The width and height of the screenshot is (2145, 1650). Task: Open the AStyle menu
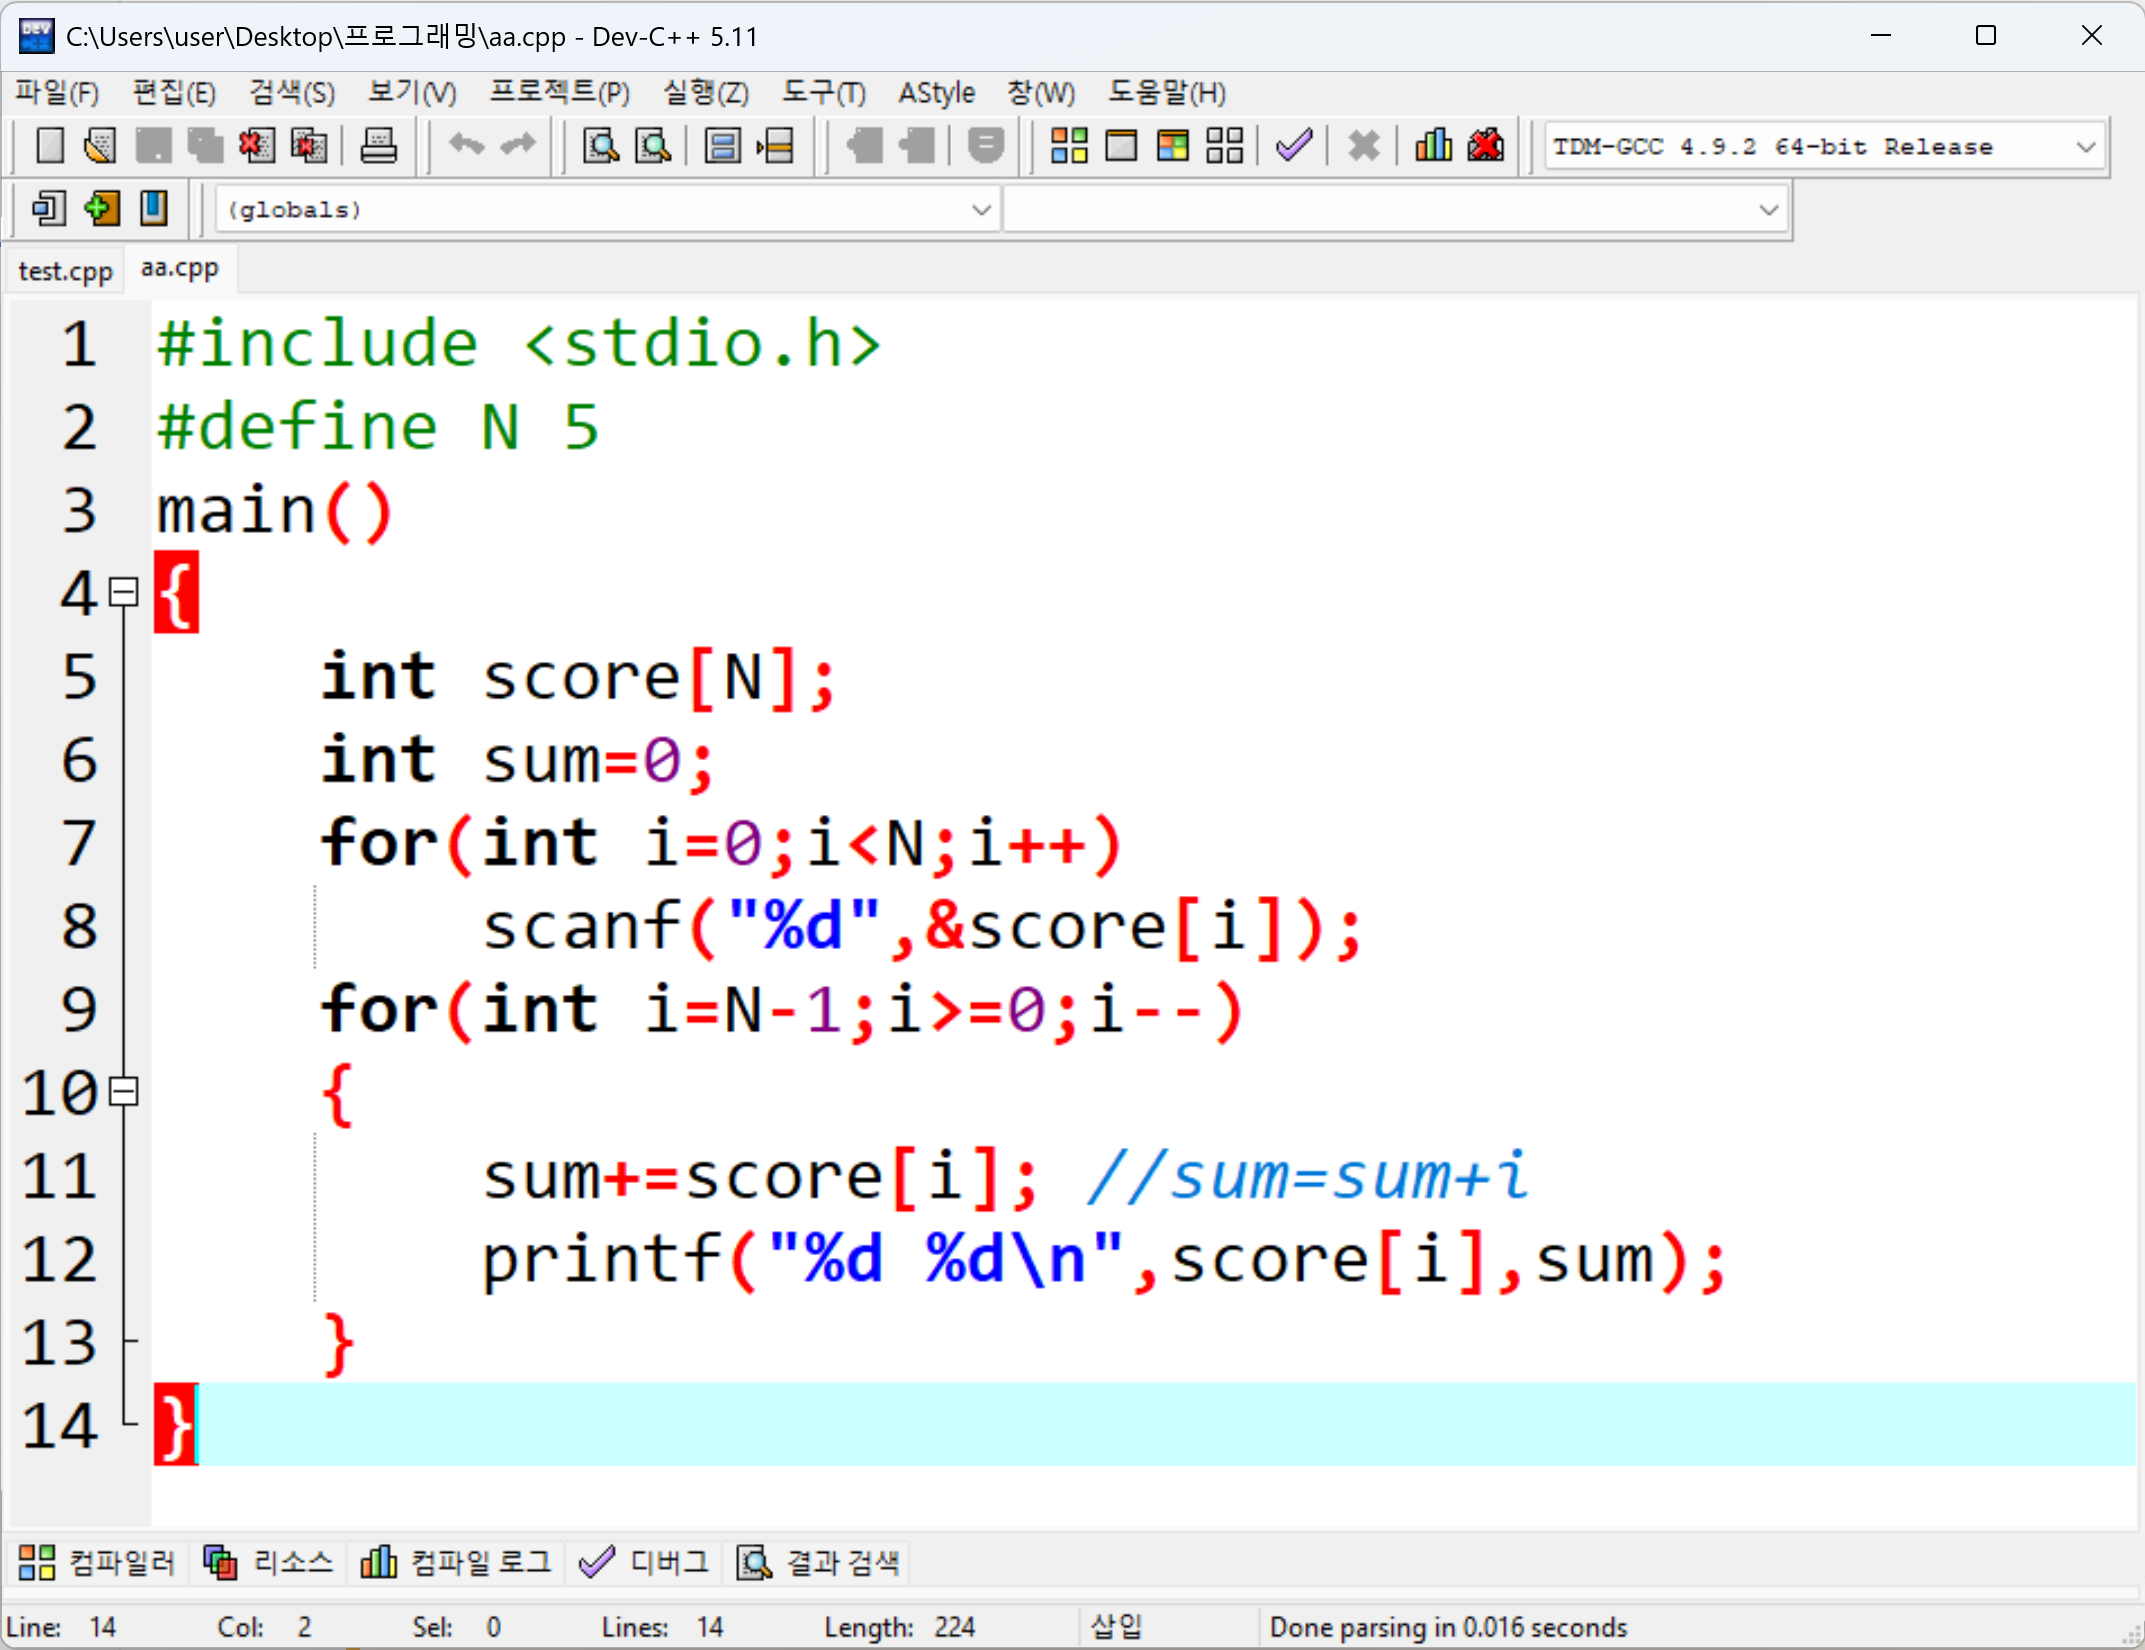point(936,93)
